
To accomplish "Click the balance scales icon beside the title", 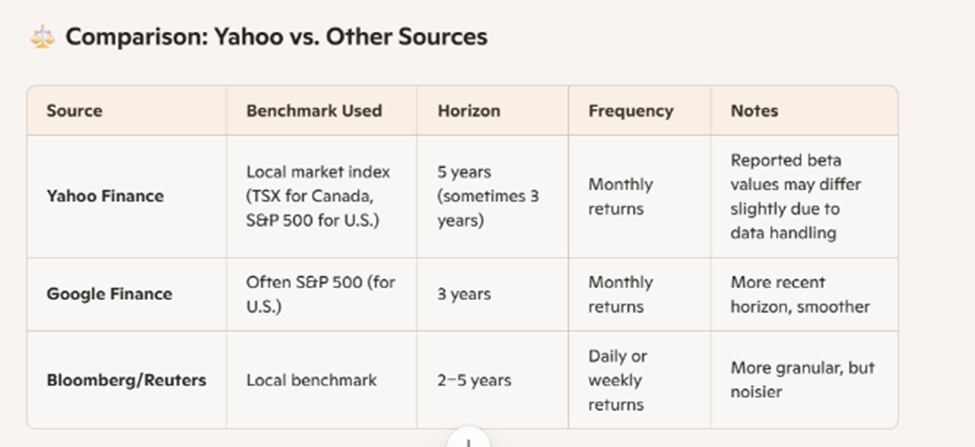I will click(42, 37).
